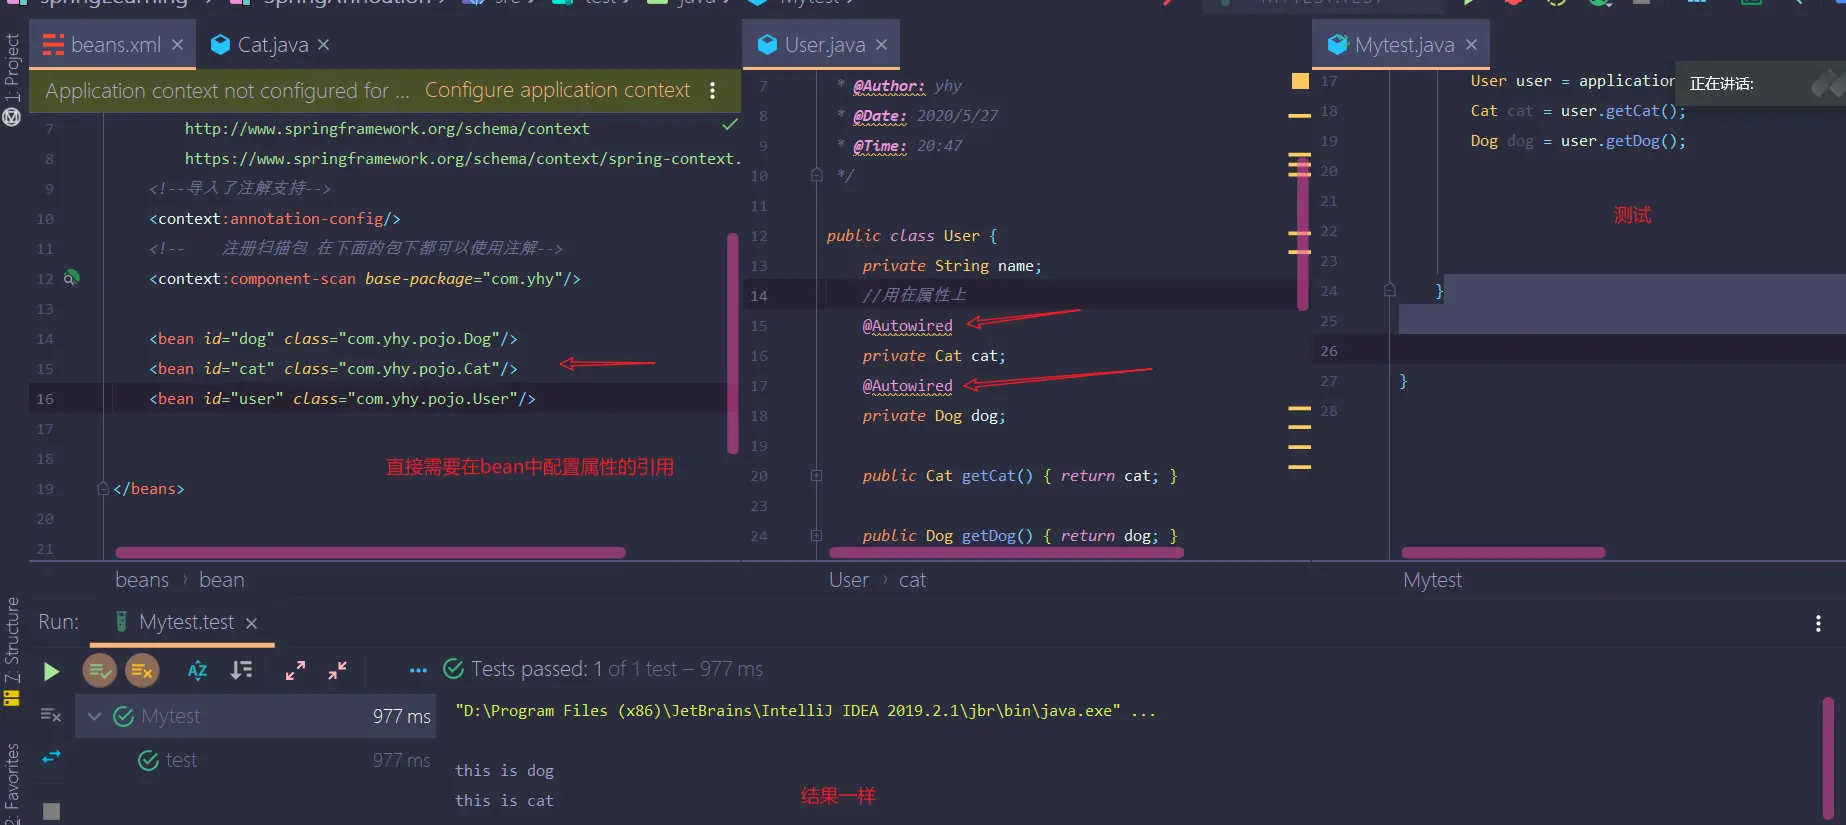Click Run console vertical scrollbar
Screen dimensions: 1846x825
pos(1828,758)
